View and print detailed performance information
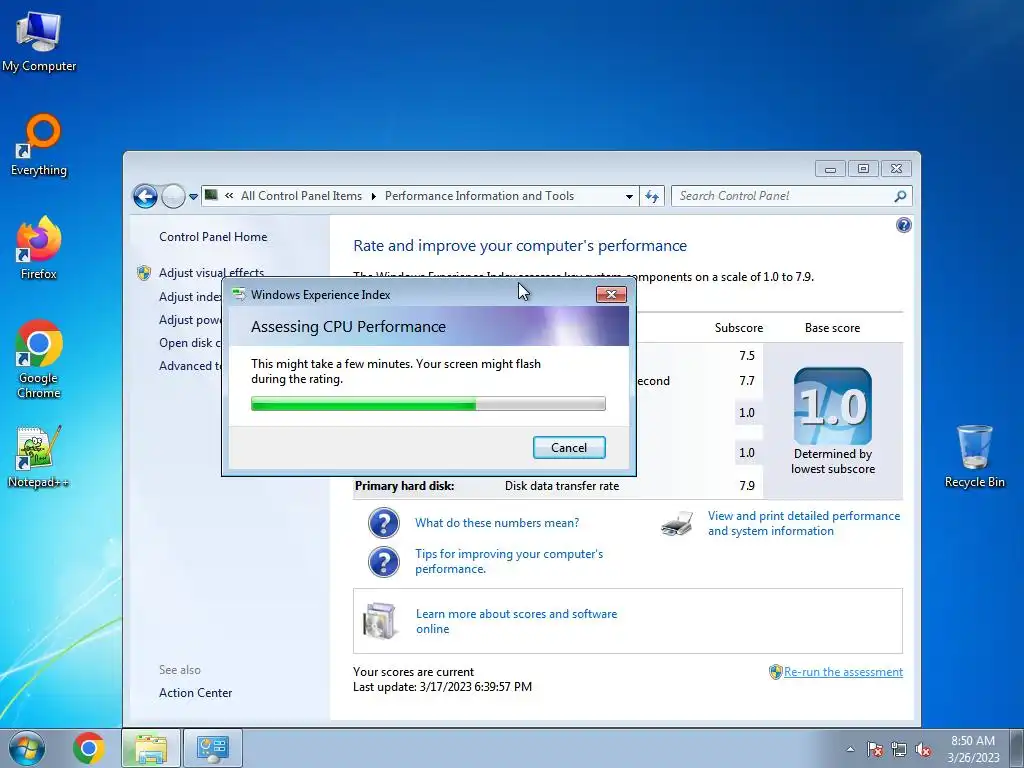This screenshot has height=768, width=1024. pyautogui.click(x=804, y=523)
